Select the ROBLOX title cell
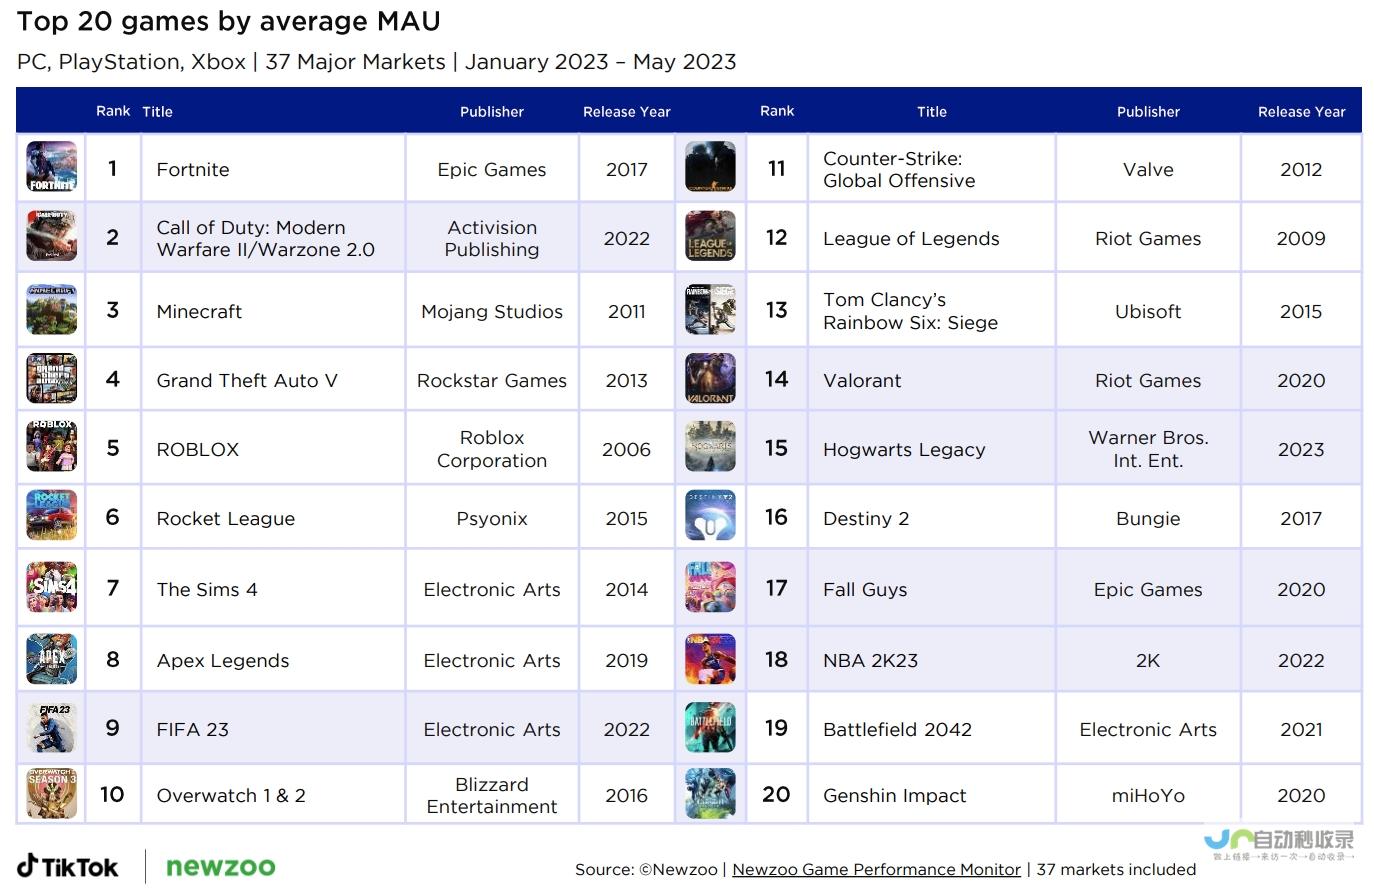Screen dimensions: 1374x888 tap(273, 449)
